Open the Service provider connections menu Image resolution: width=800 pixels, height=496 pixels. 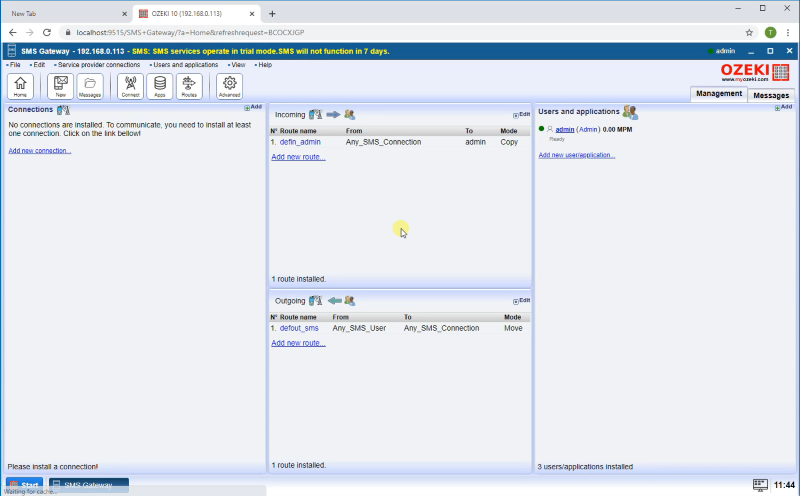97,65
